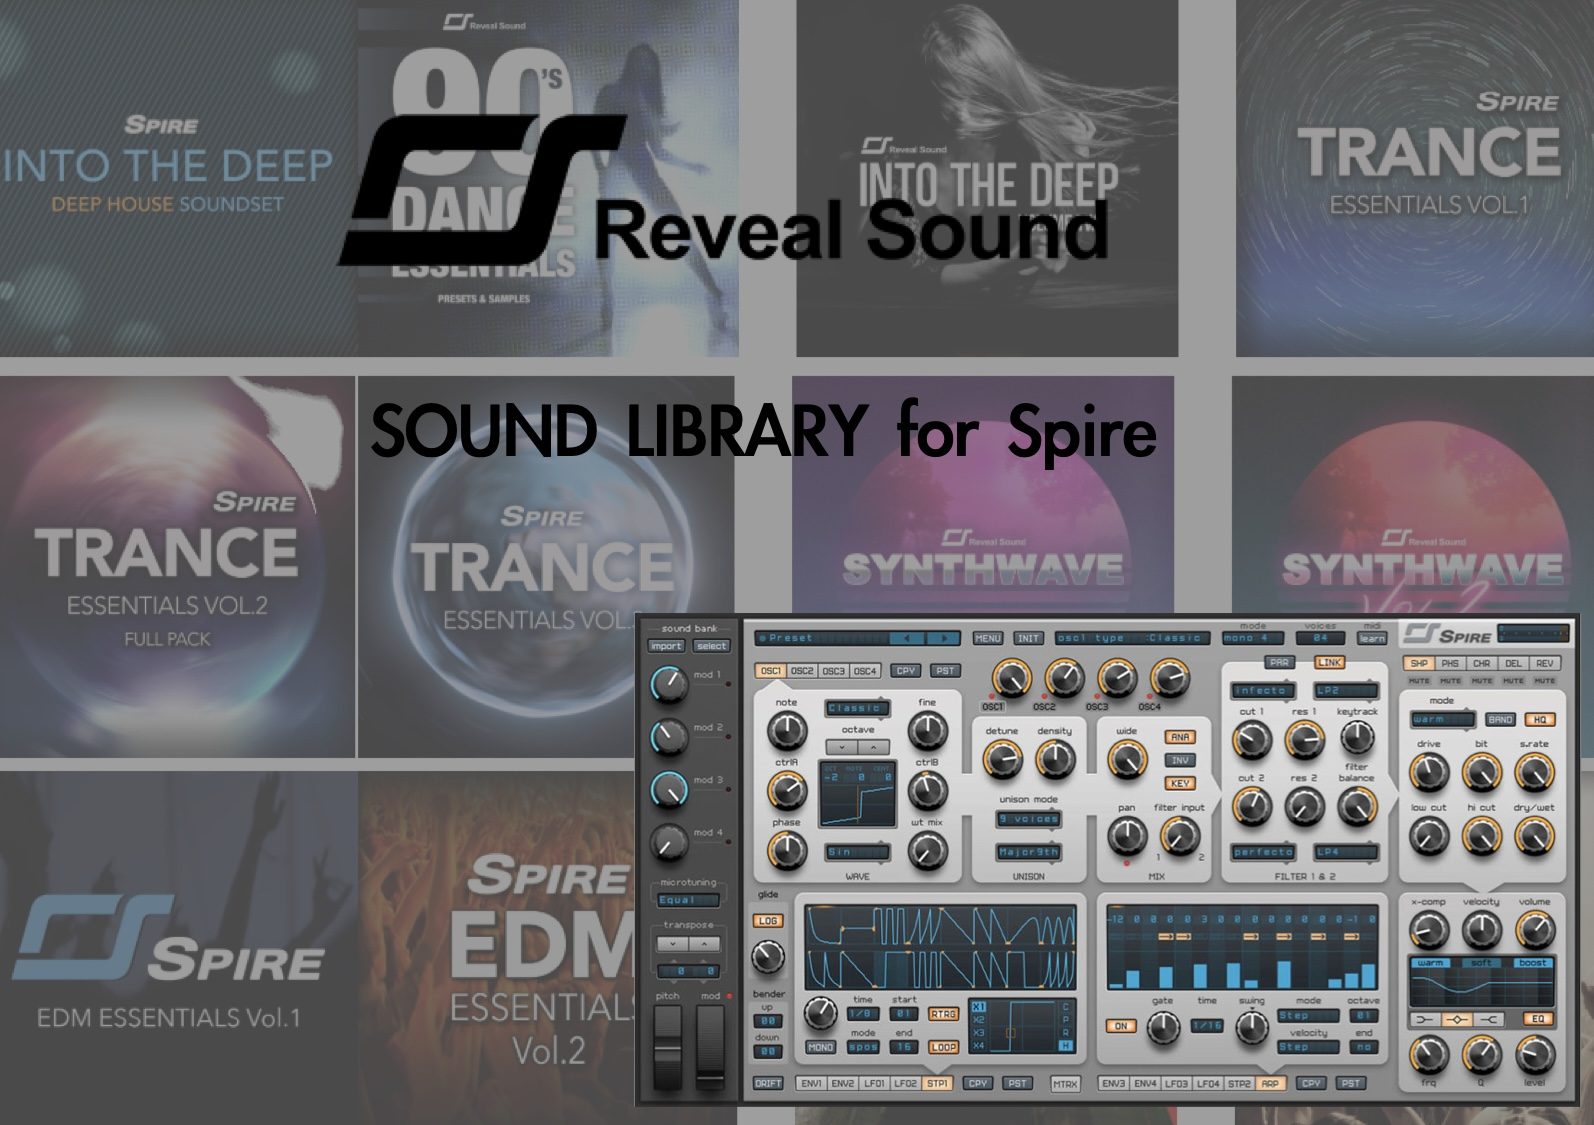The width and height of the screenshot is (1594, 1125).
Task: Toggle filter LINK button
Action: (1329, 662)
